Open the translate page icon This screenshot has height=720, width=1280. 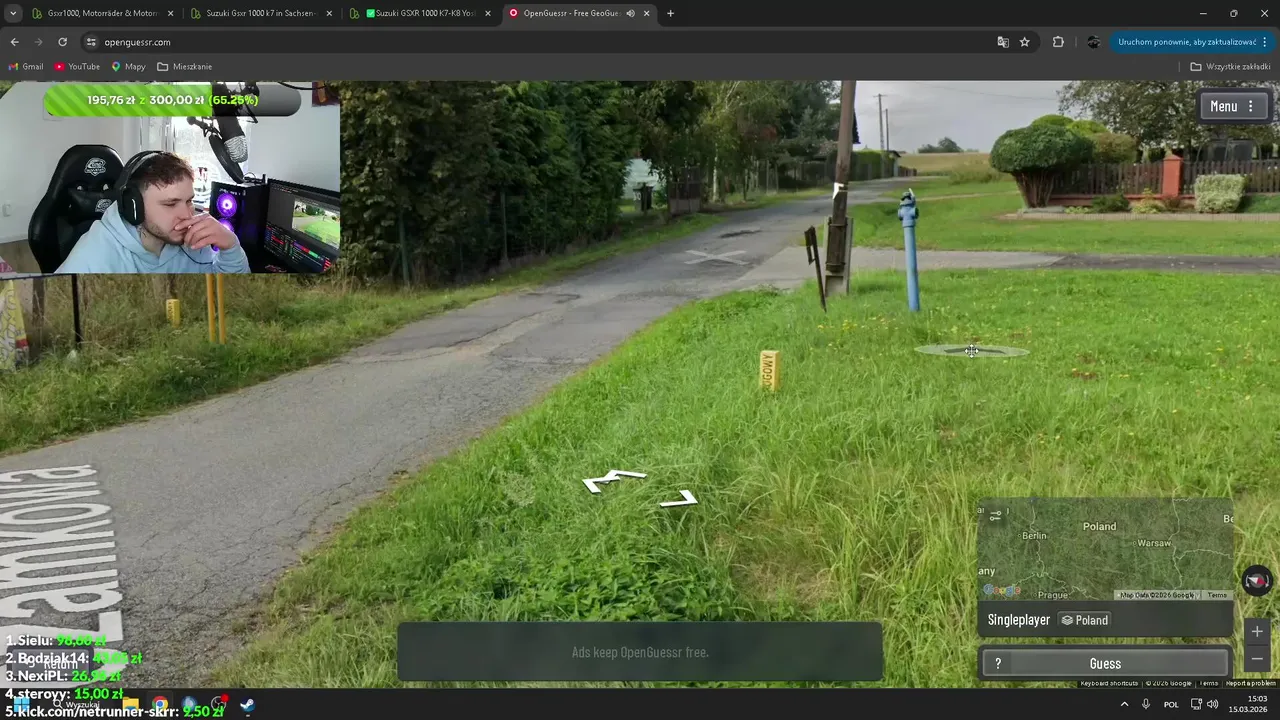(x=1003, y=42)
